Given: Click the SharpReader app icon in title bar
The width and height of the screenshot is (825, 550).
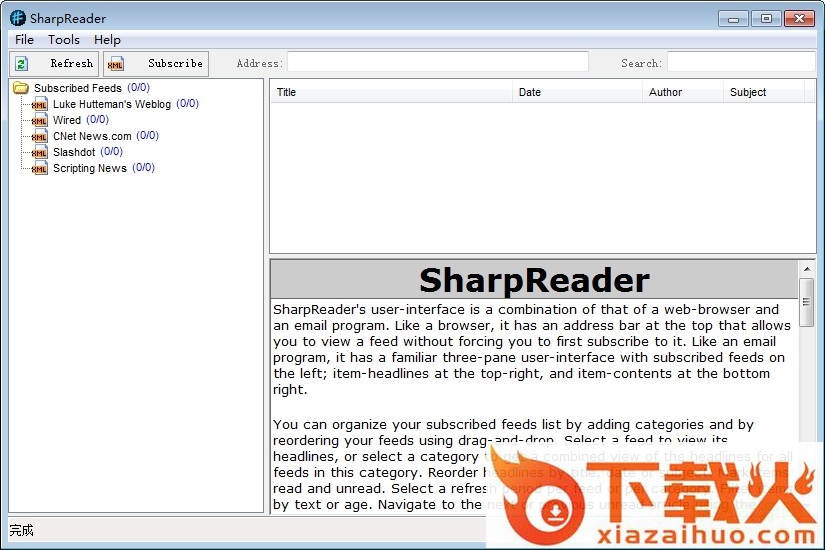Looking at the screenshot, I should (x=17, y=18).
